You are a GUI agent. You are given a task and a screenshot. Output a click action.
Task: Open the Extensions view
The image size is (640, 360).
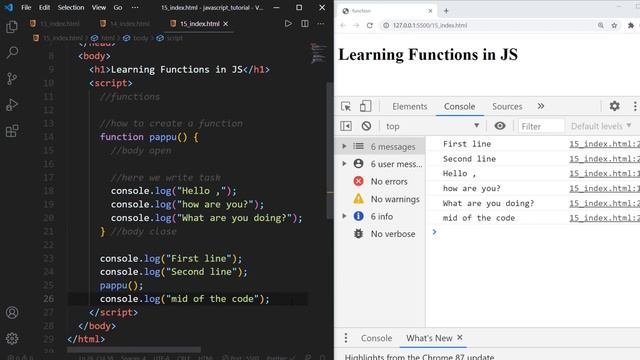[12, 131]
